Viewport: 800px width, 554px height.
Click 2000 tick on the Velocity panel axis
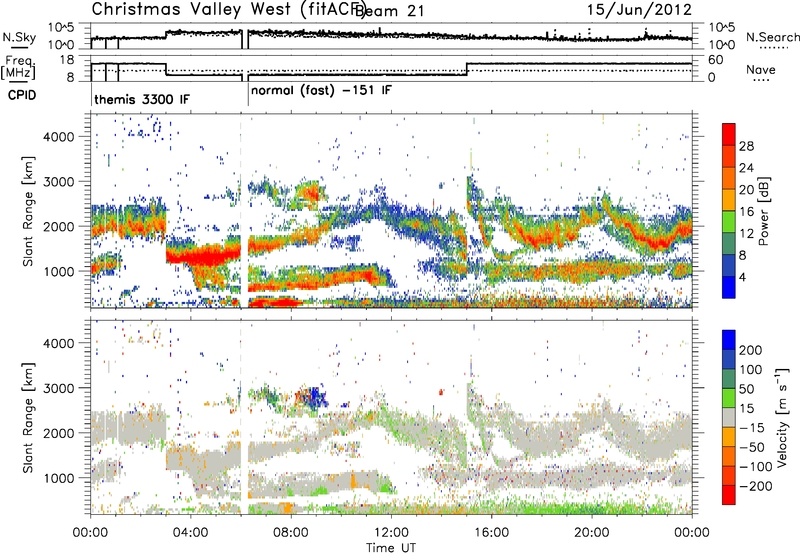(x=58, y=433)
